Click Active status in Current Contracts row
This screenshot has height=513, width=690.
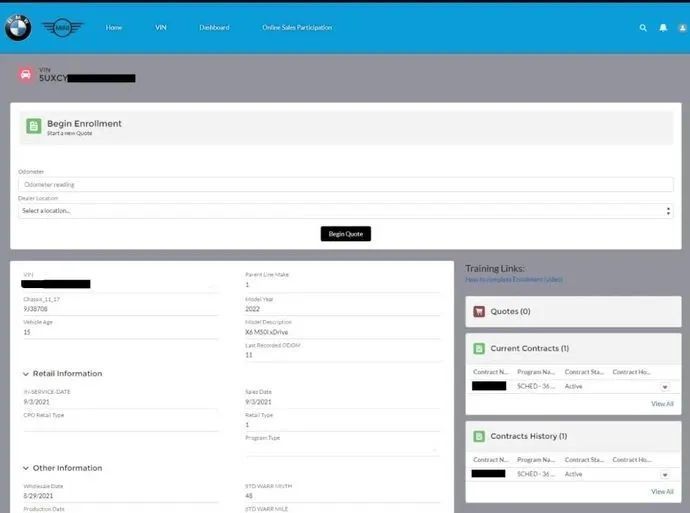[573, 386]
